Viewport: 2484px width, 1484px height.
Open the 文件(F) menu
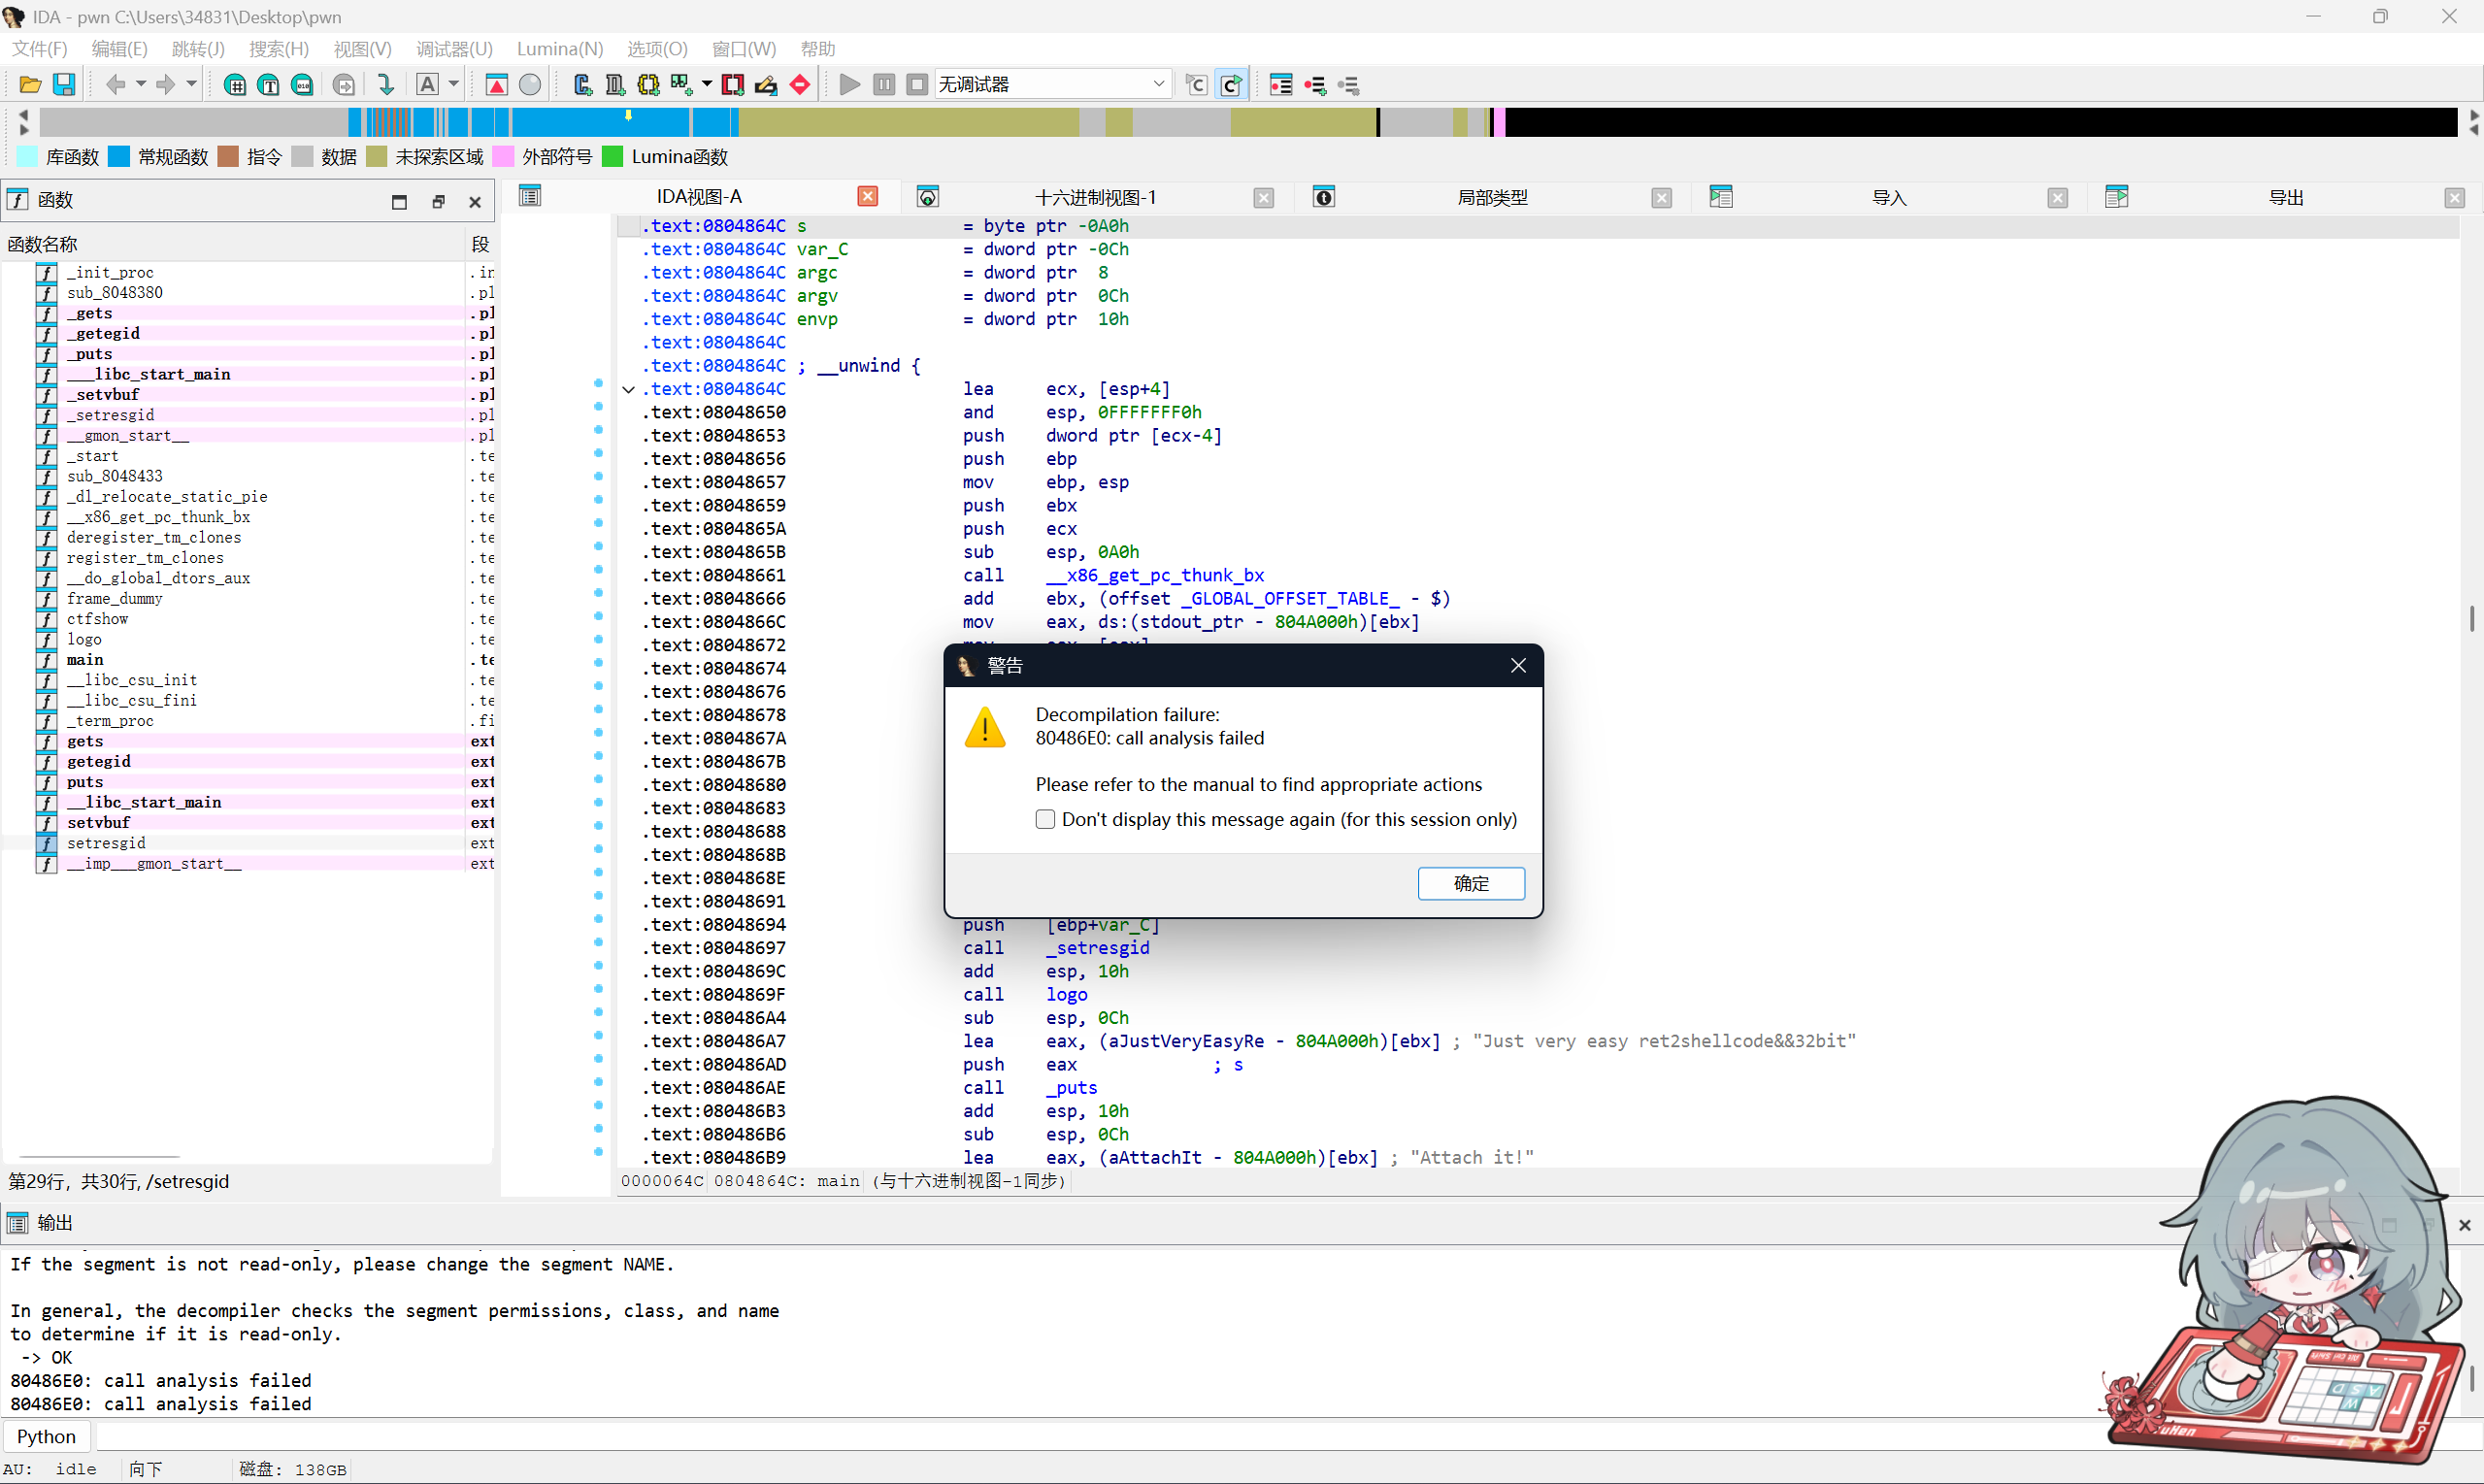click(x=39, y=49)
